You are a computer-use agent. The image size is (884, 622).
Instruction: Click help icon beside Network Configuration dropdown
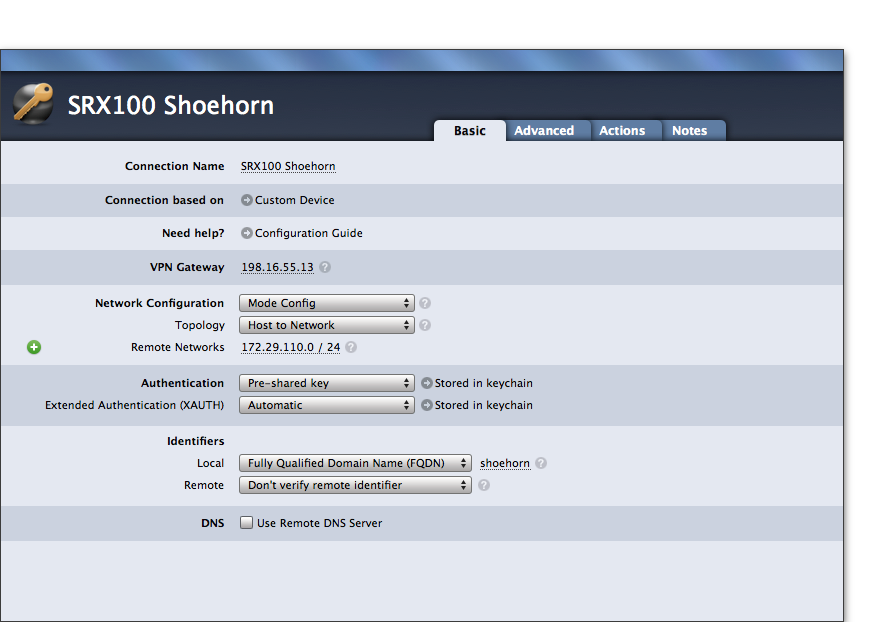[x=425, y=303]
